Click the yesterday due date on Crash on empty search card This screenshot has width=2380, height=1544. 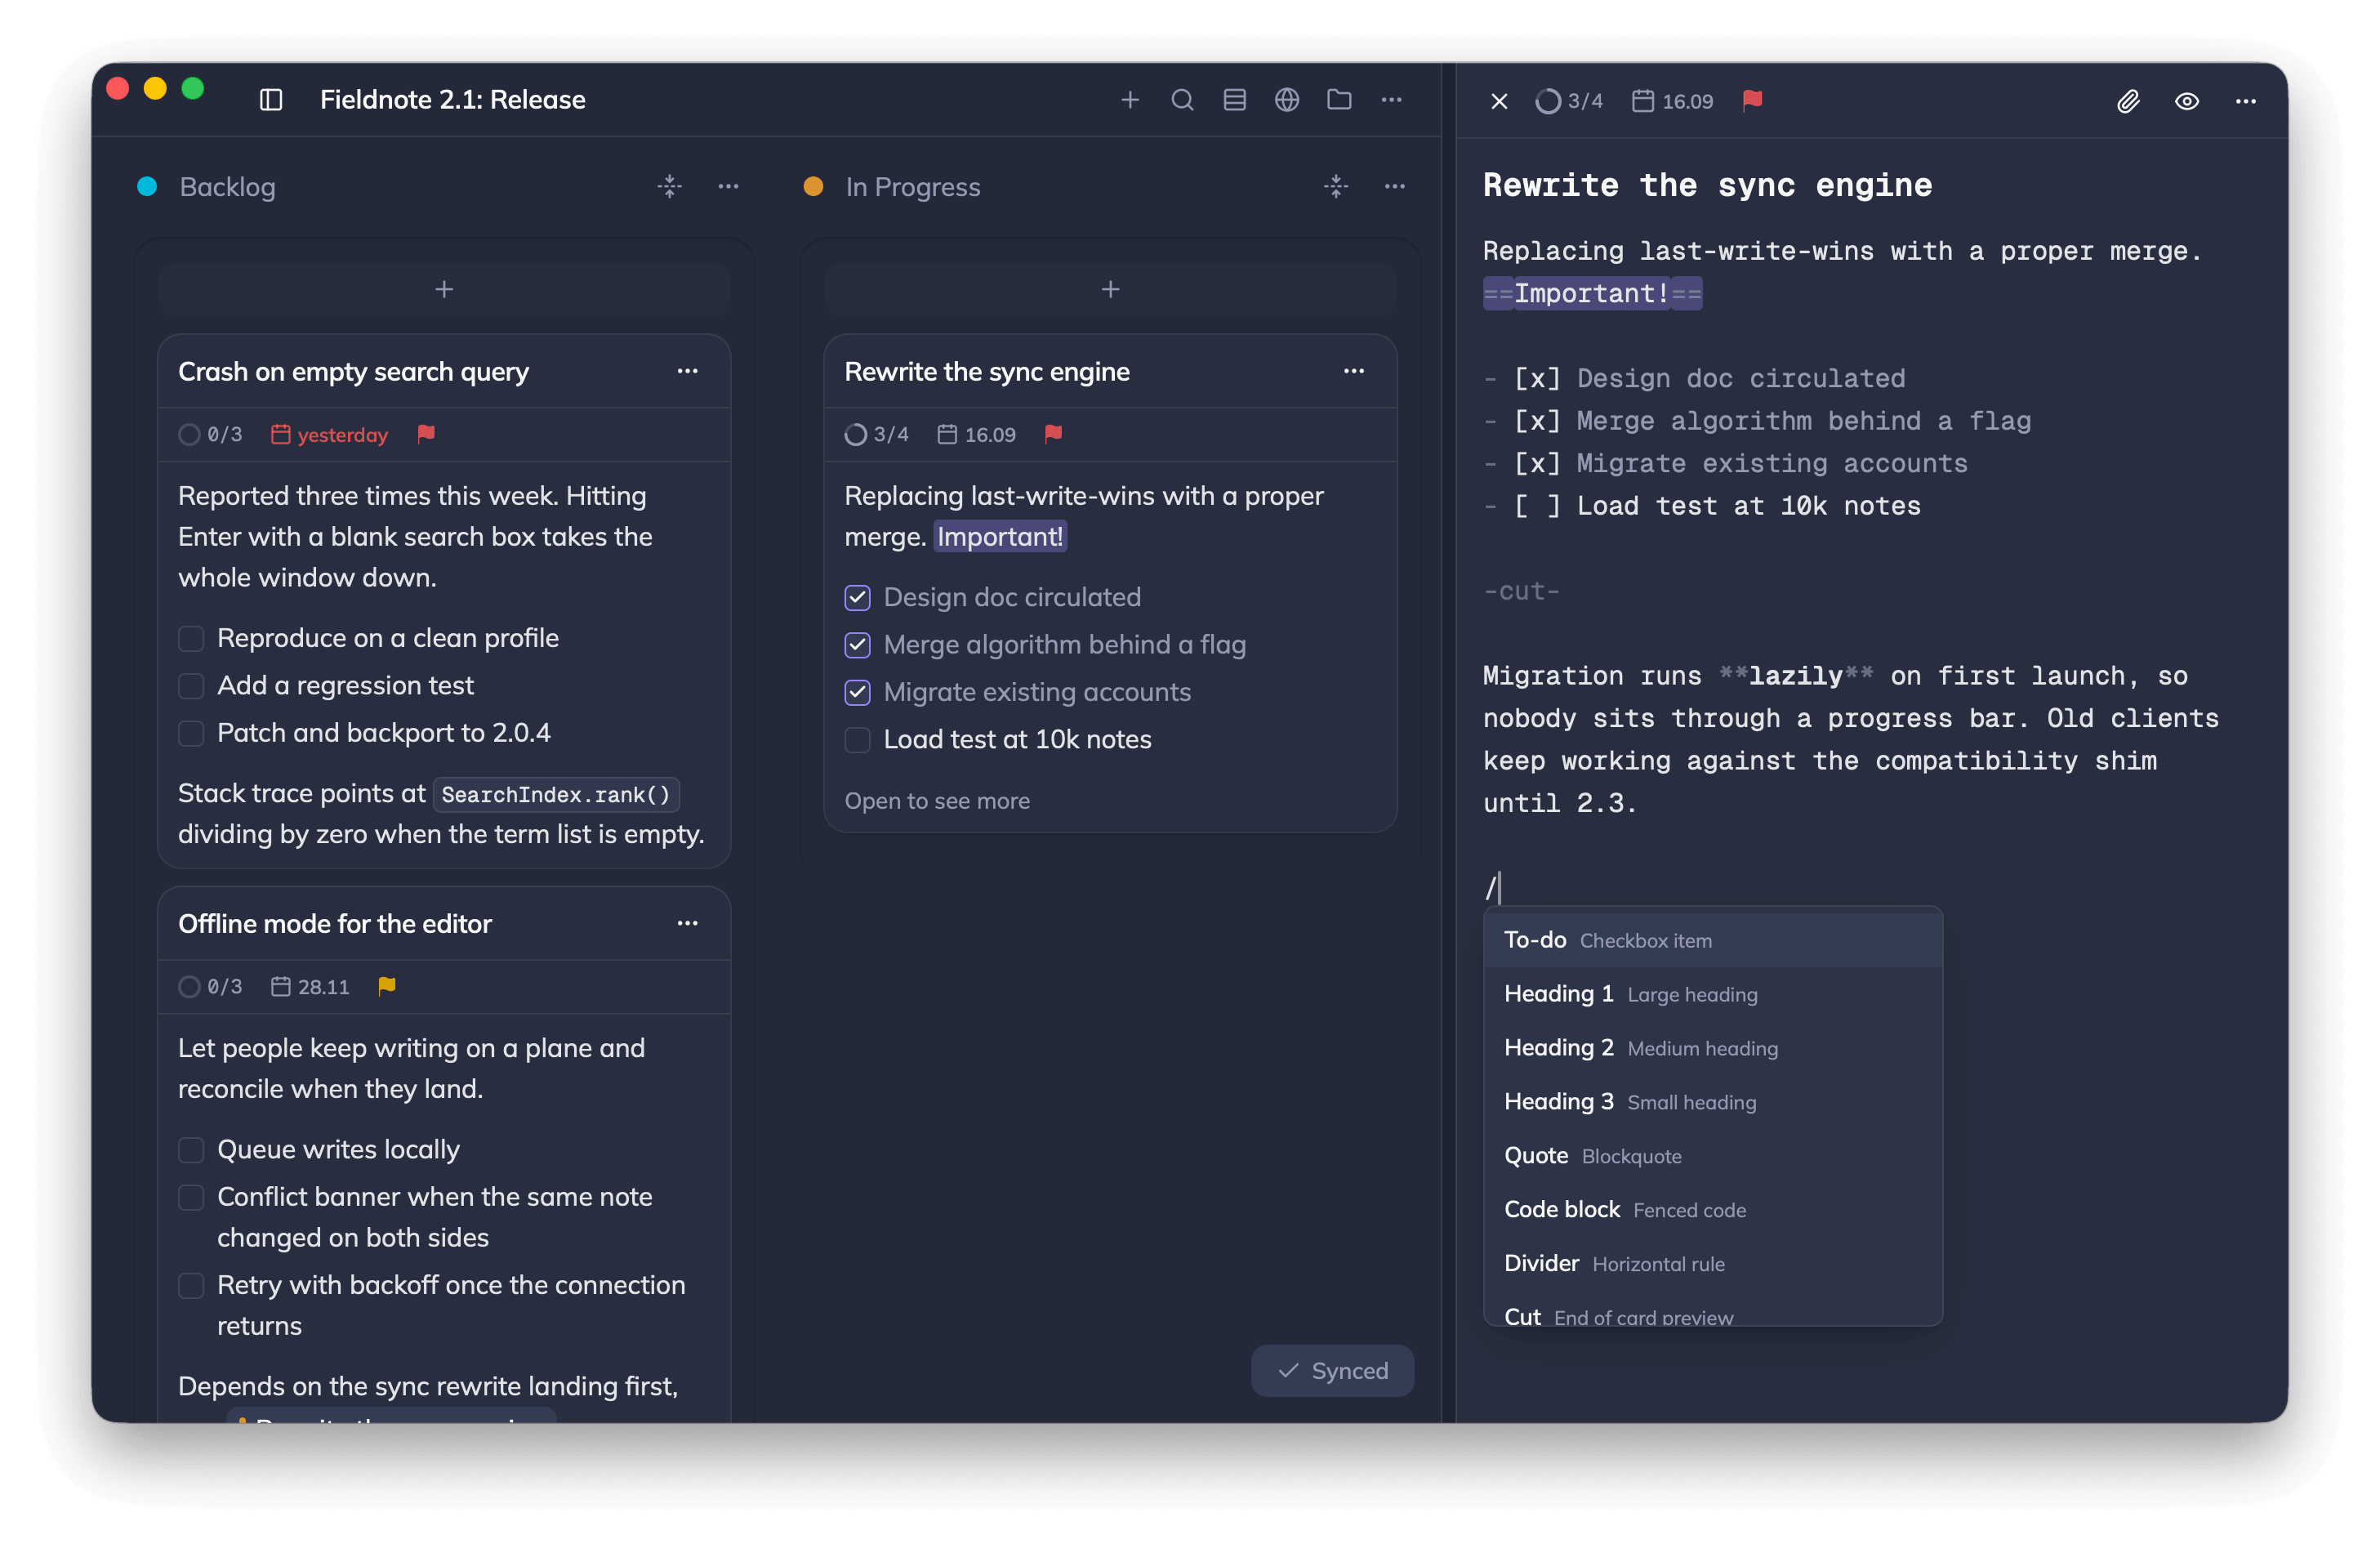(x=330, y=435)
